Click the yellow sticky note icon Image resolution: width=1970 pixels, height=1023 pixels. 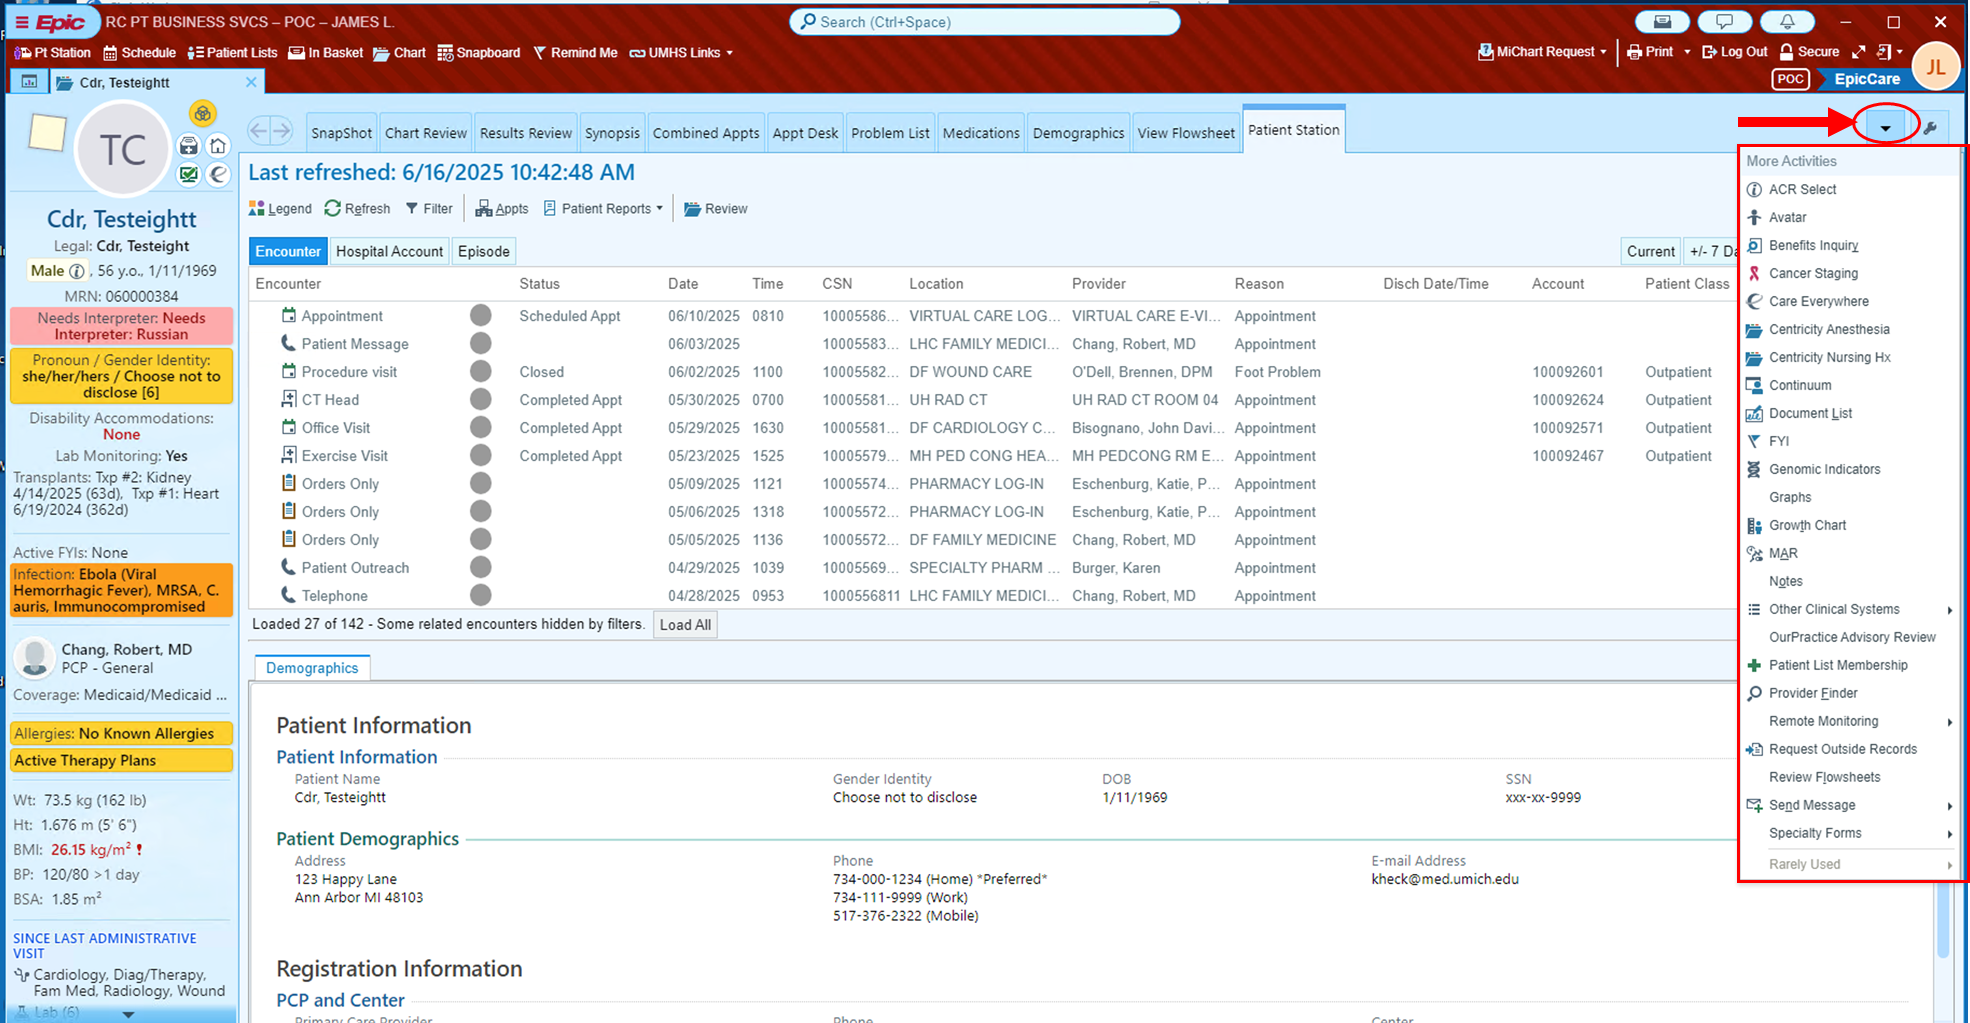tap(47, 133)
